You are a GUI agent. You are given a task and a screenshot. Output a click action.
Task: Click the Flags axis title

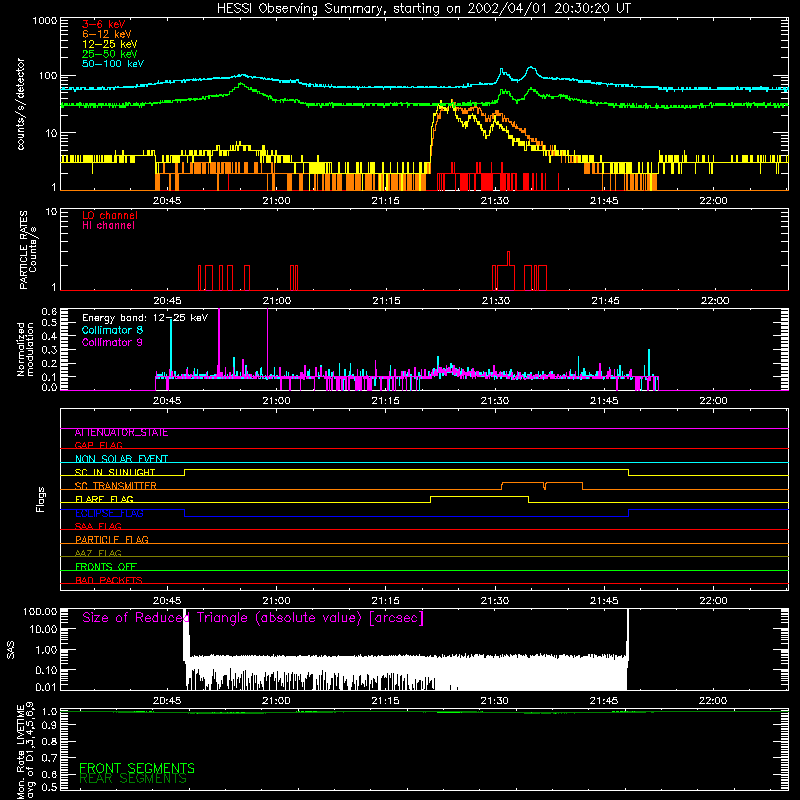point(41,499)
